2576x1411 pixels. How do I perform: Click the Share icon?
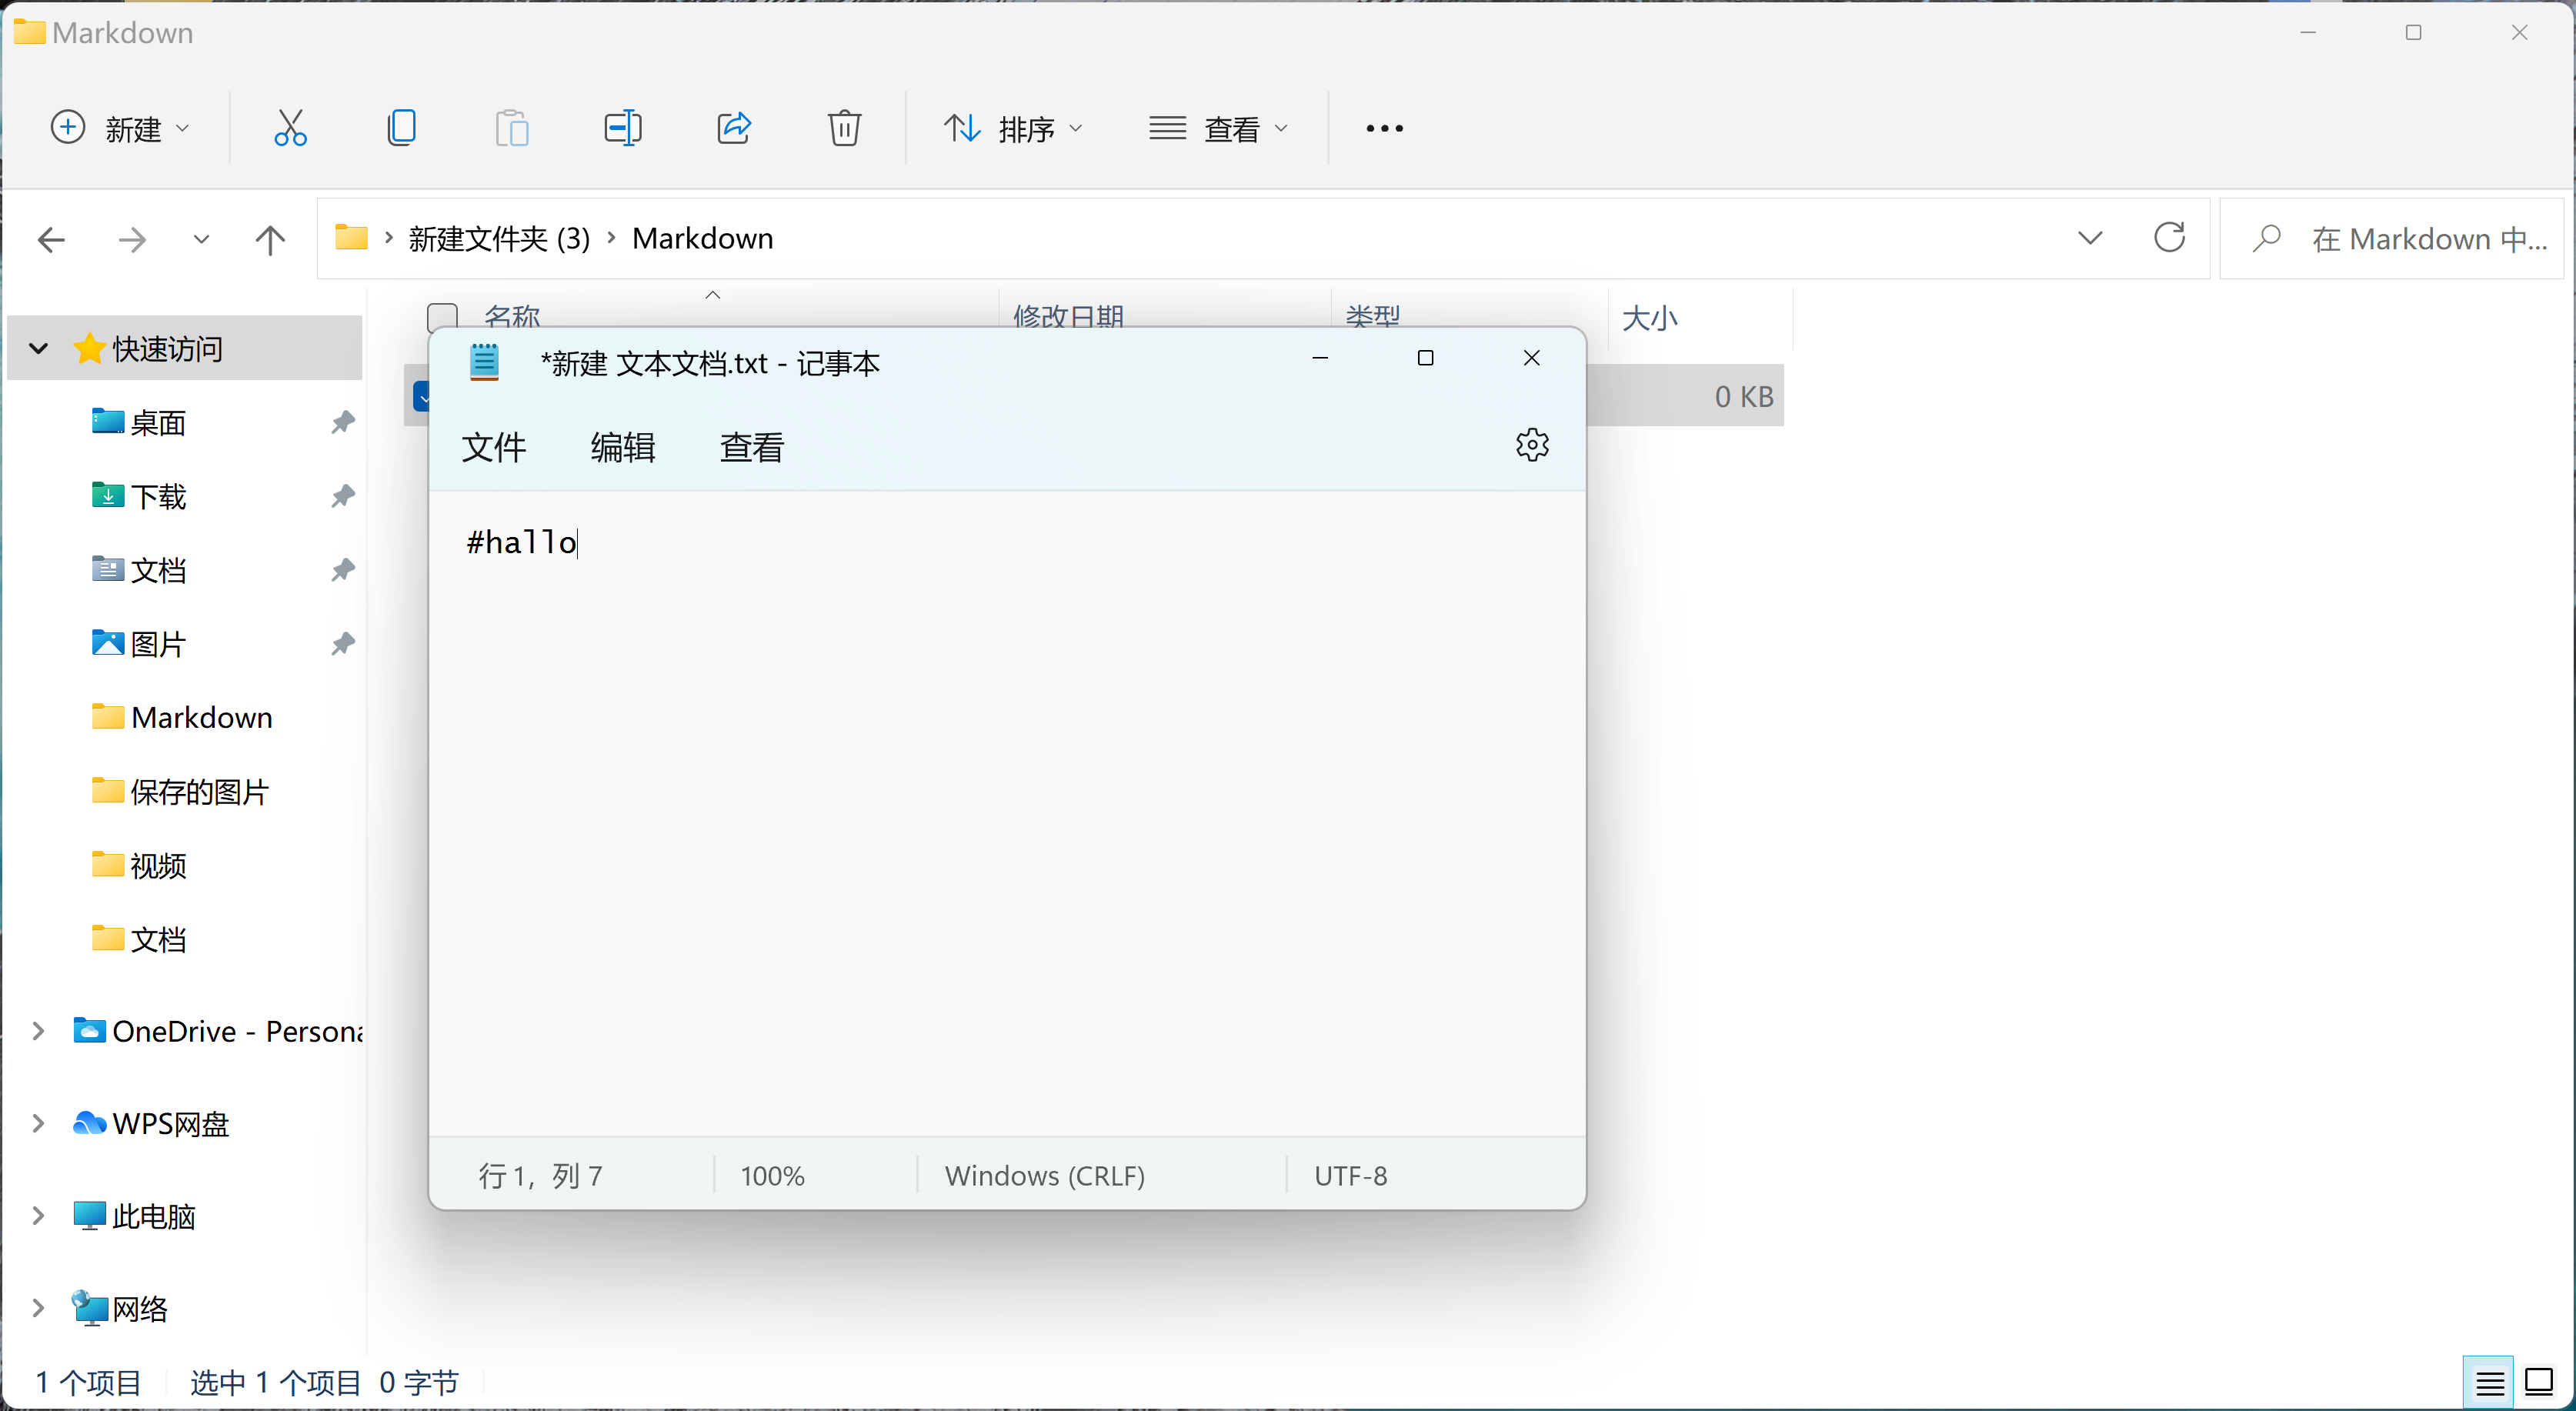733,127
